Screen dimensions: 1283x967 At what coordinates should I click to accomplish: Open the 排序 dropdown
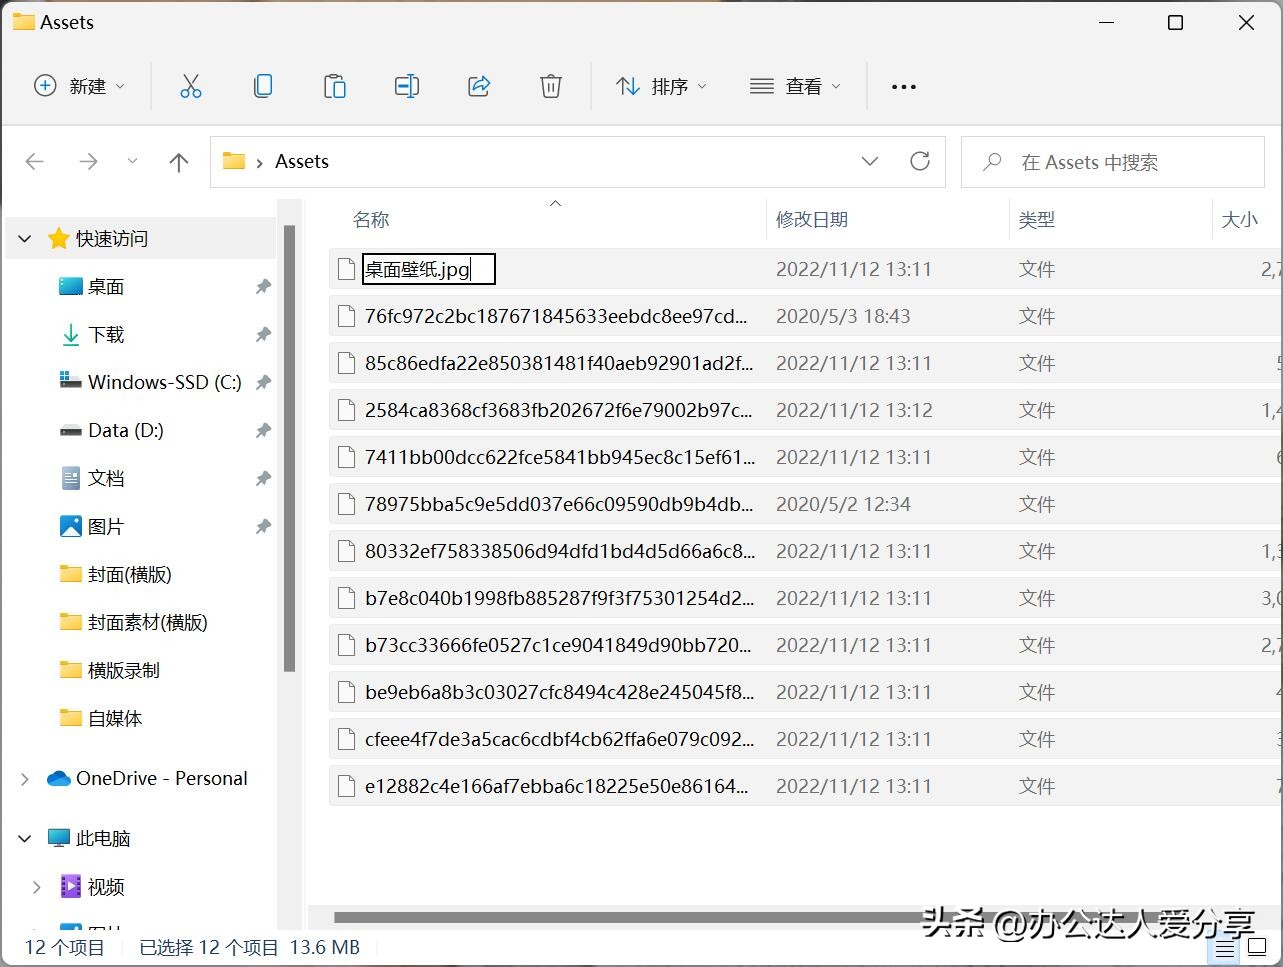pyautogui.click(x=662, y=86)
